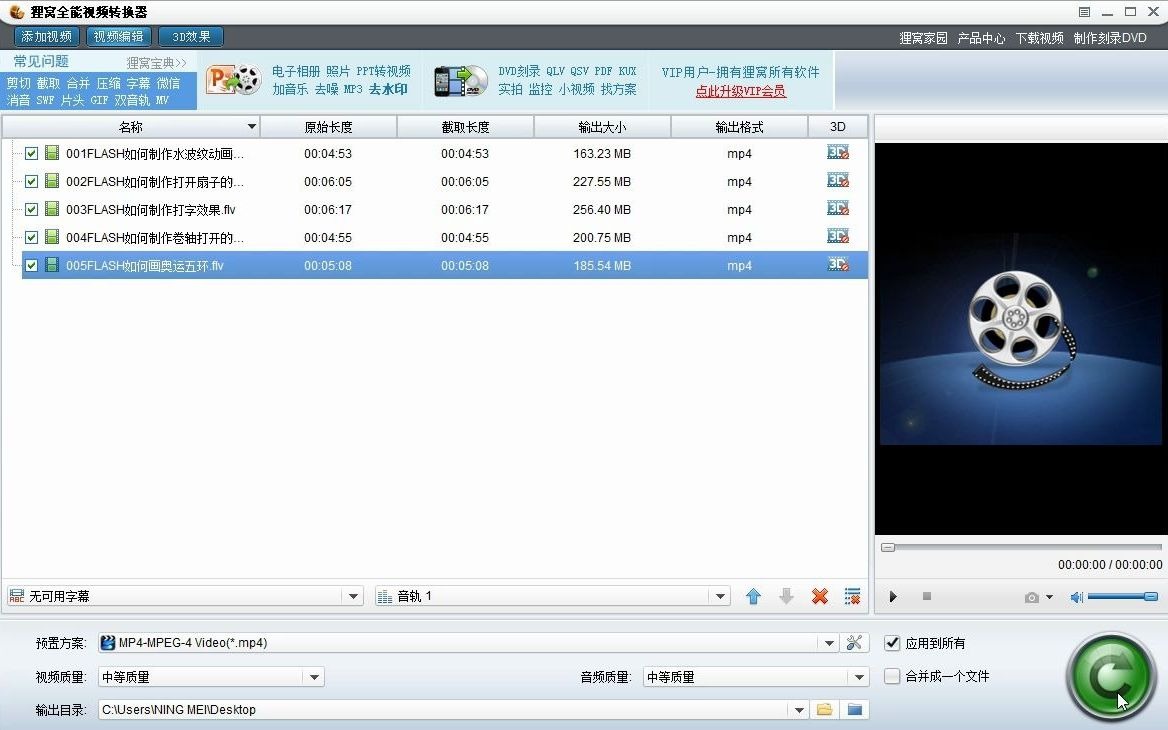This screenshot has width=1168, height=730.
Task: Open the 音轨 audio track dropdown
Action: coord(719,595)
